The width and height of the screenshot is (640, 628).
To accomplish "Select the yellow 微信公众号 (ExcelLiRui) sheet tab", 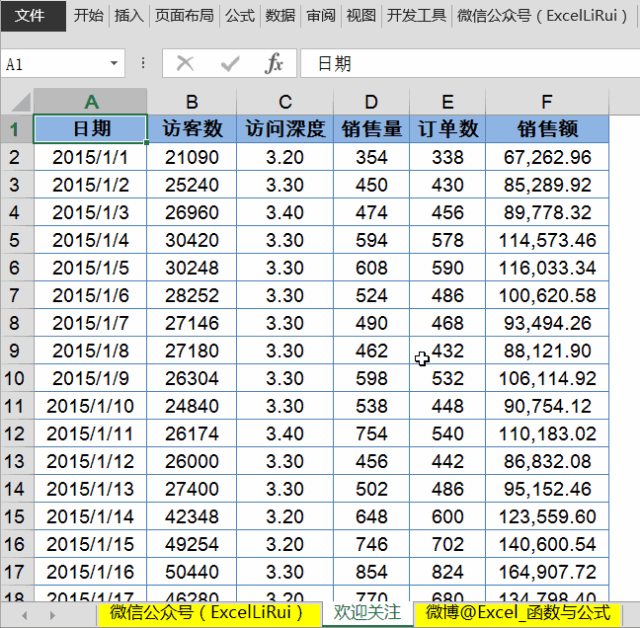I will tap(209, 613).
